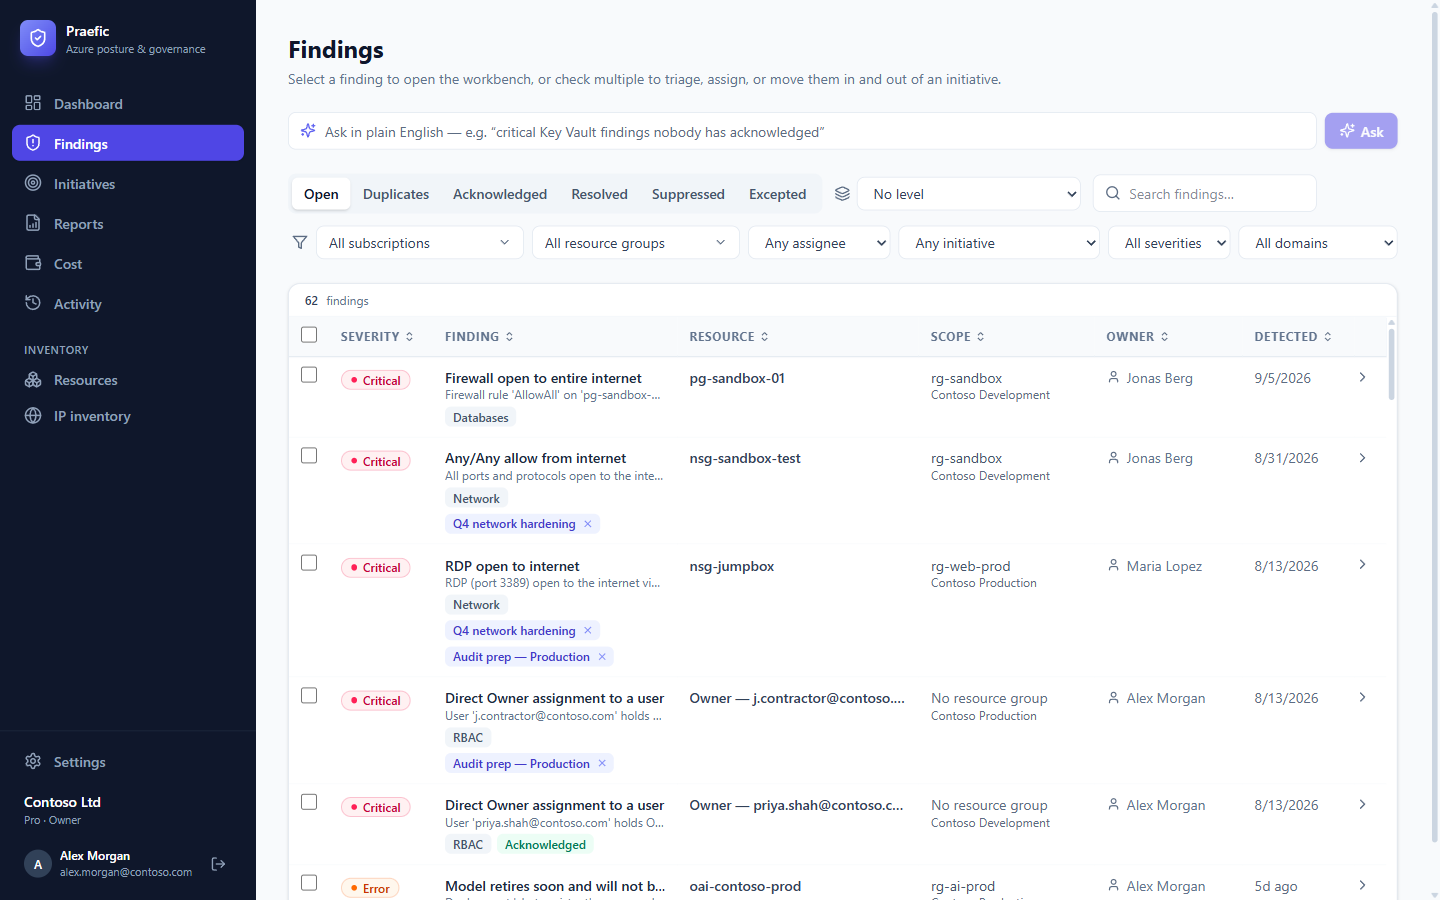Switch to the Suppressed tab
This screenshot has height=900, width=1440.
pyautogui.click(x=688, y=194)
